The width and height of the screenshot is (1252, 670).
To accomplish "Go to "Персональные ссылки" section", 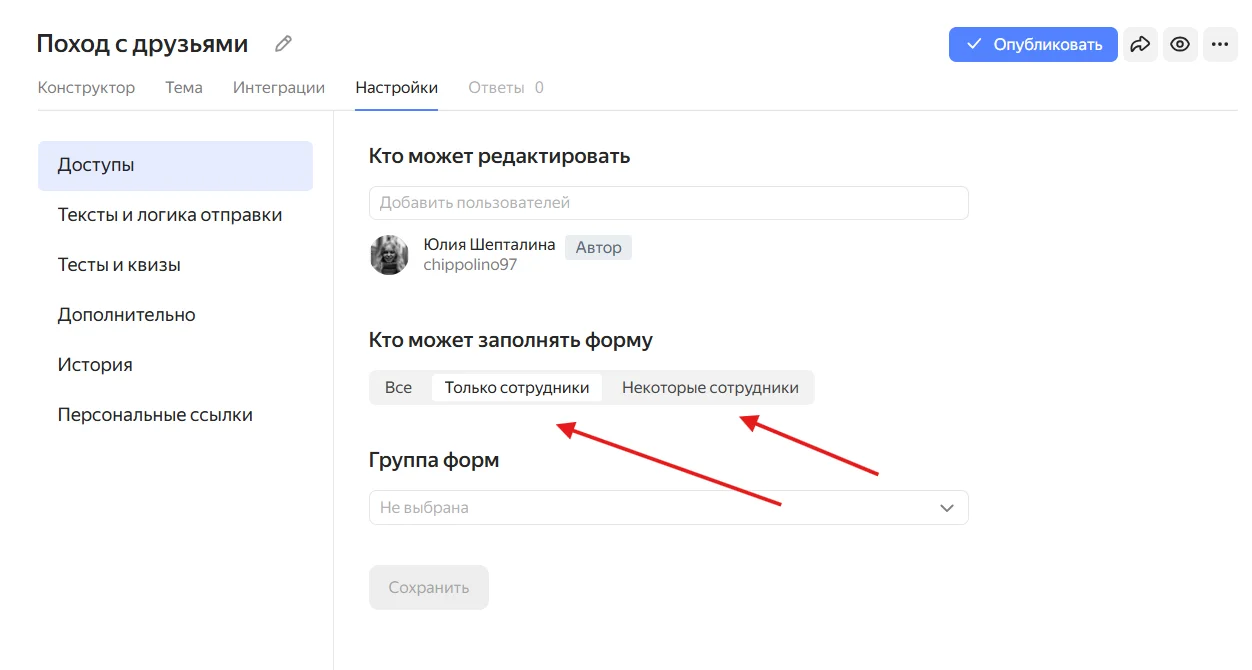I will (x=155, y=415).
